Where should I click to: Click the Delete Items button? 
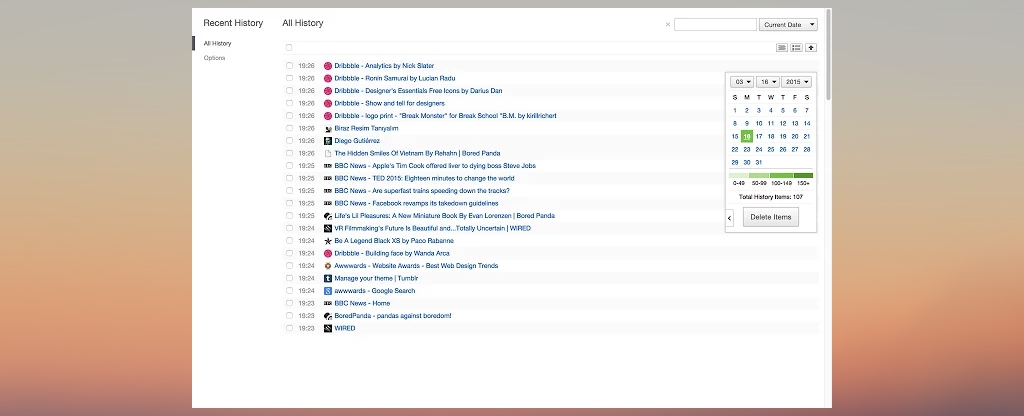[771, 217]
